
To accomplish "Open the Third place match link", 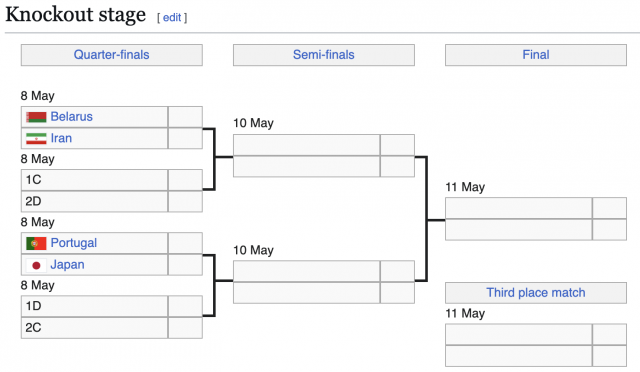I will click(536, 292).
